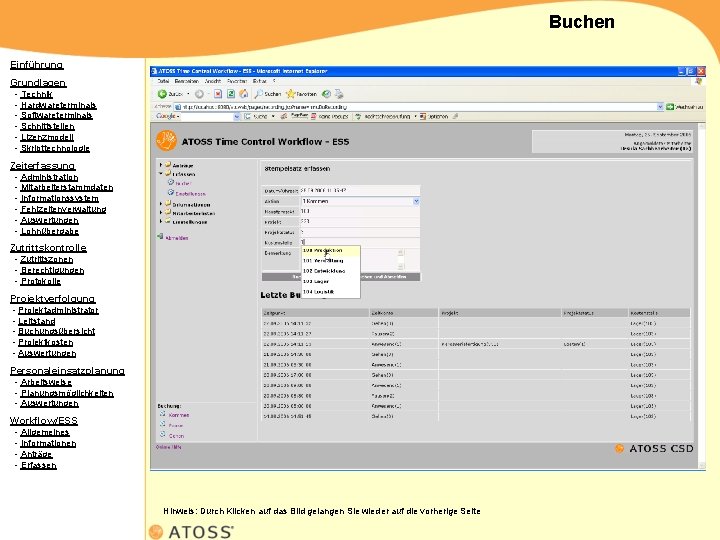Click the Kommen link under Buchung
This screenshot has height=540, width=720.
pyautogui.click(x=179, y=415)
